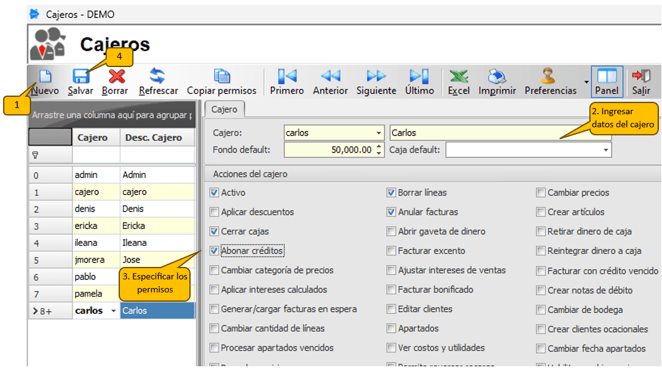Select the cajero row in the list

(x=112, y=192)
